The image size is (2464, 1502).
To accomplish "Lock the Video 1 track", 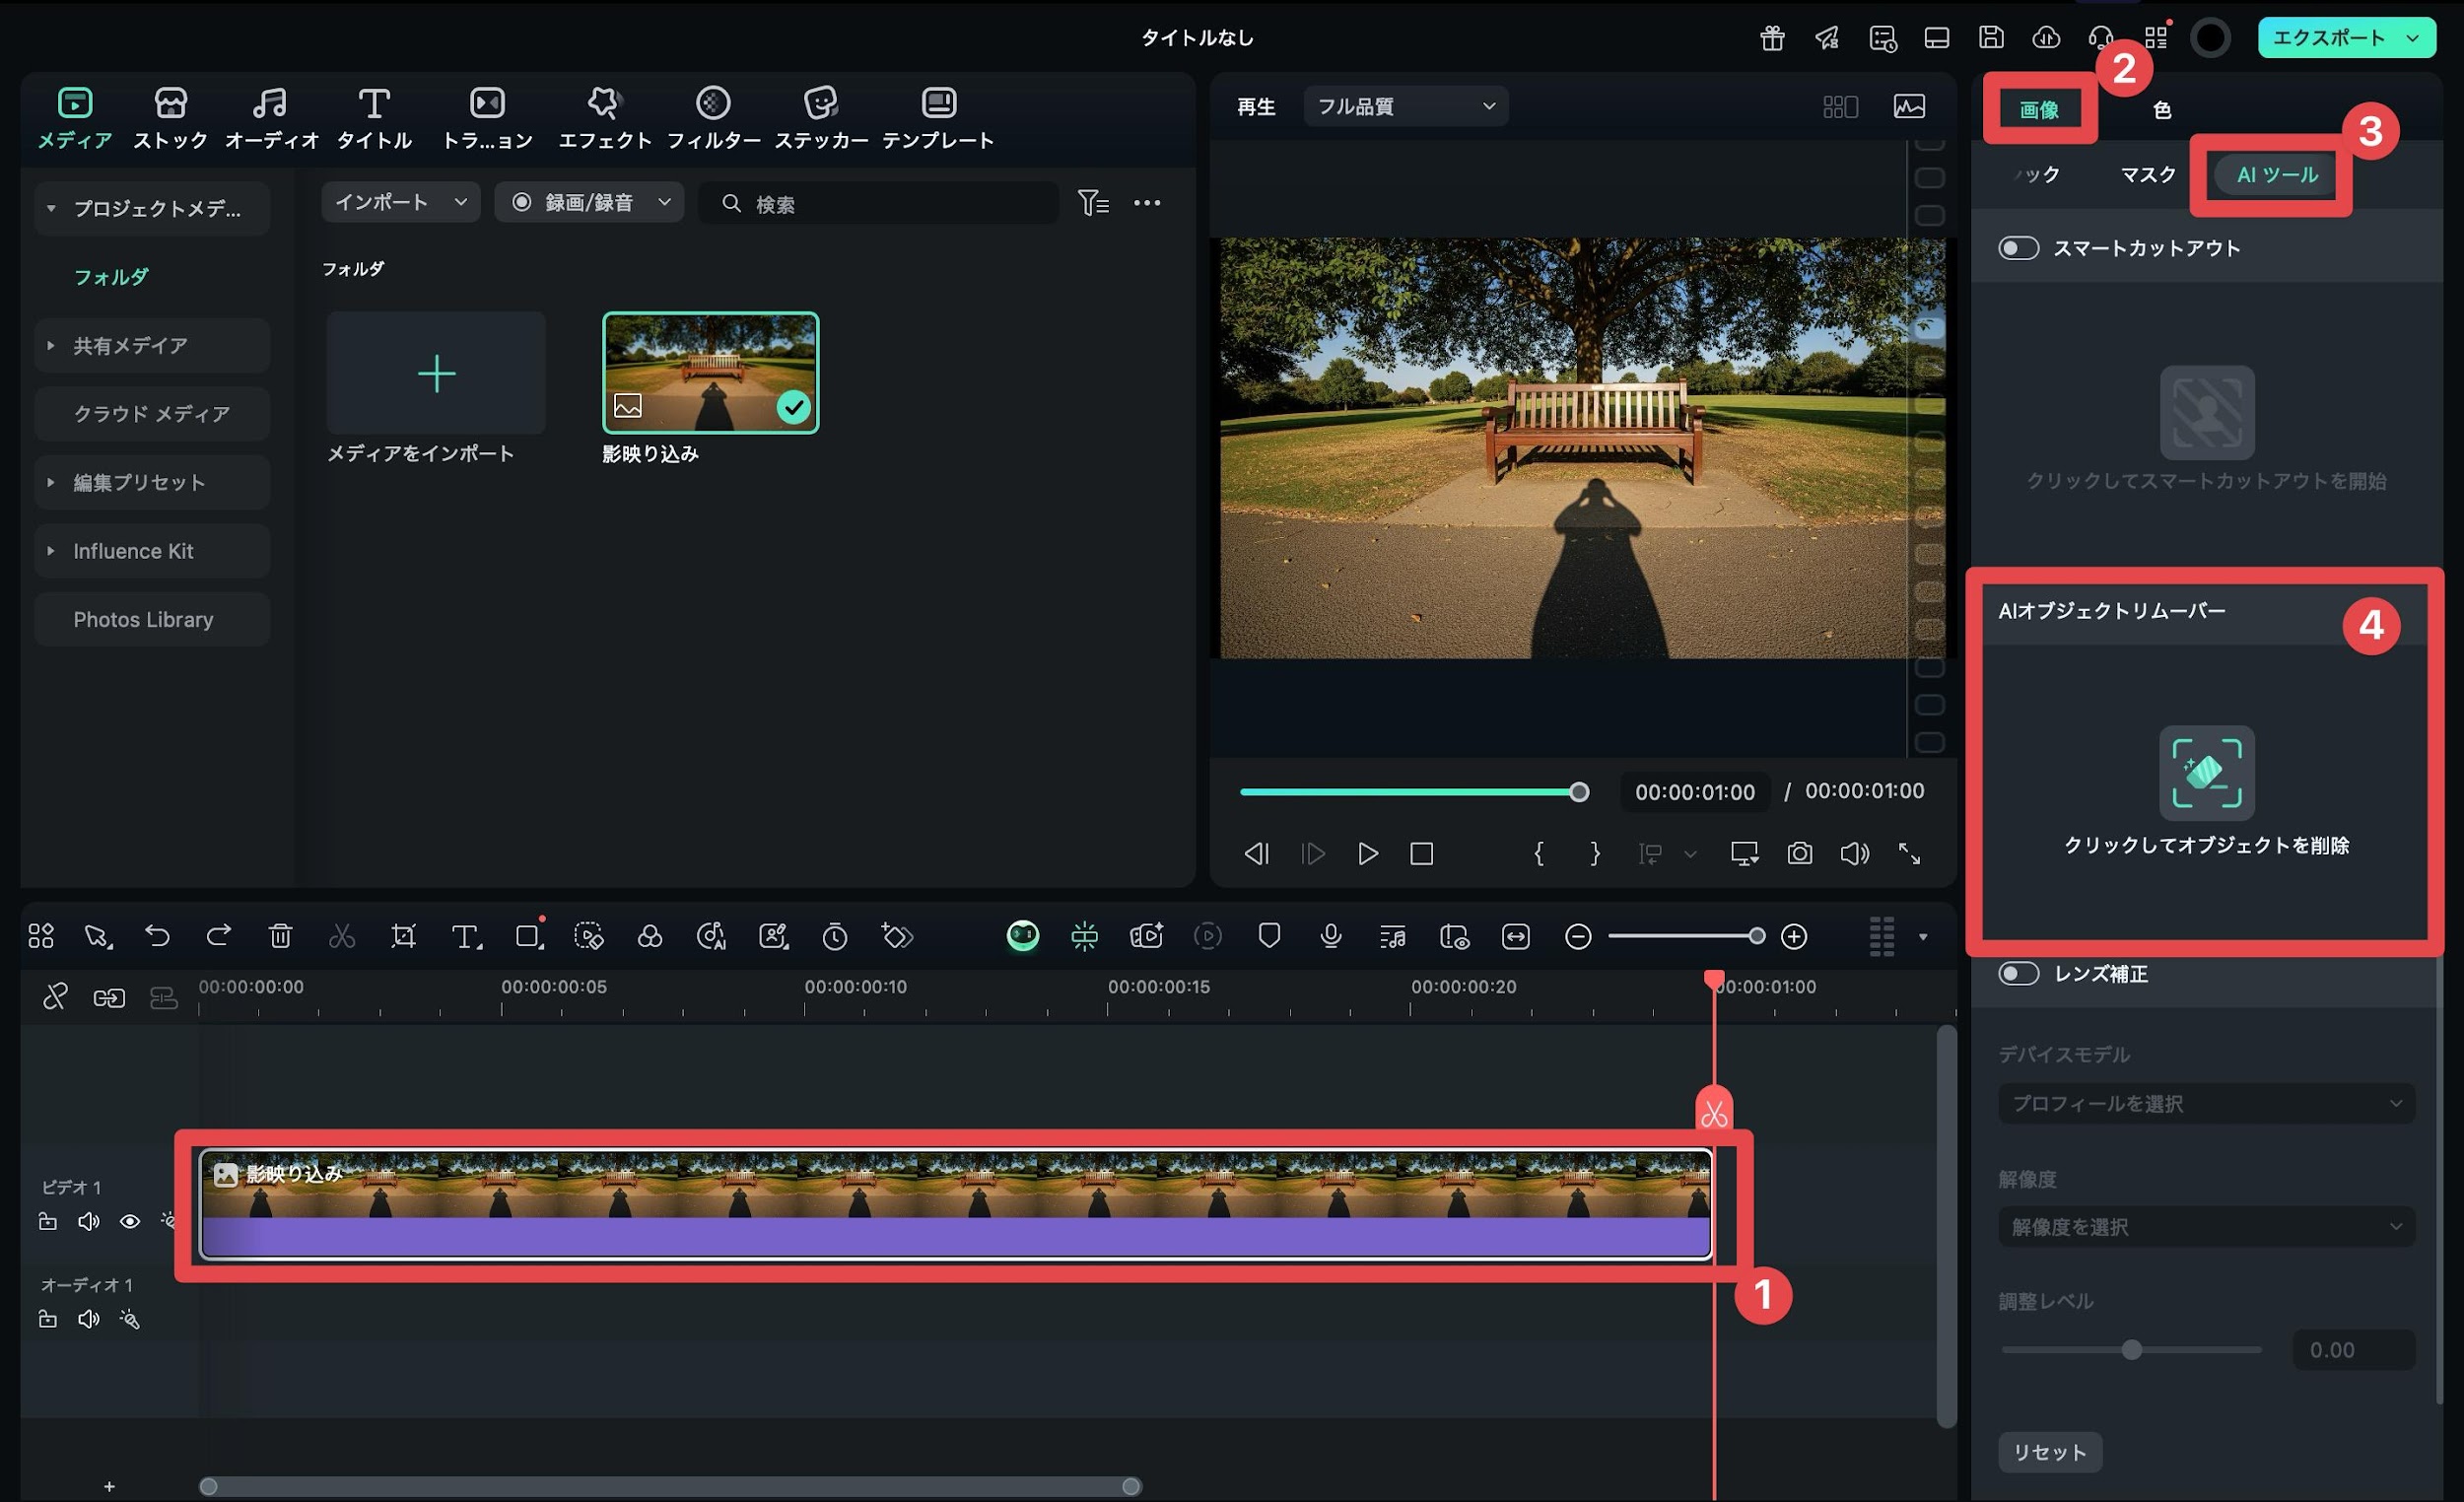I will [x=47, y=1221].
